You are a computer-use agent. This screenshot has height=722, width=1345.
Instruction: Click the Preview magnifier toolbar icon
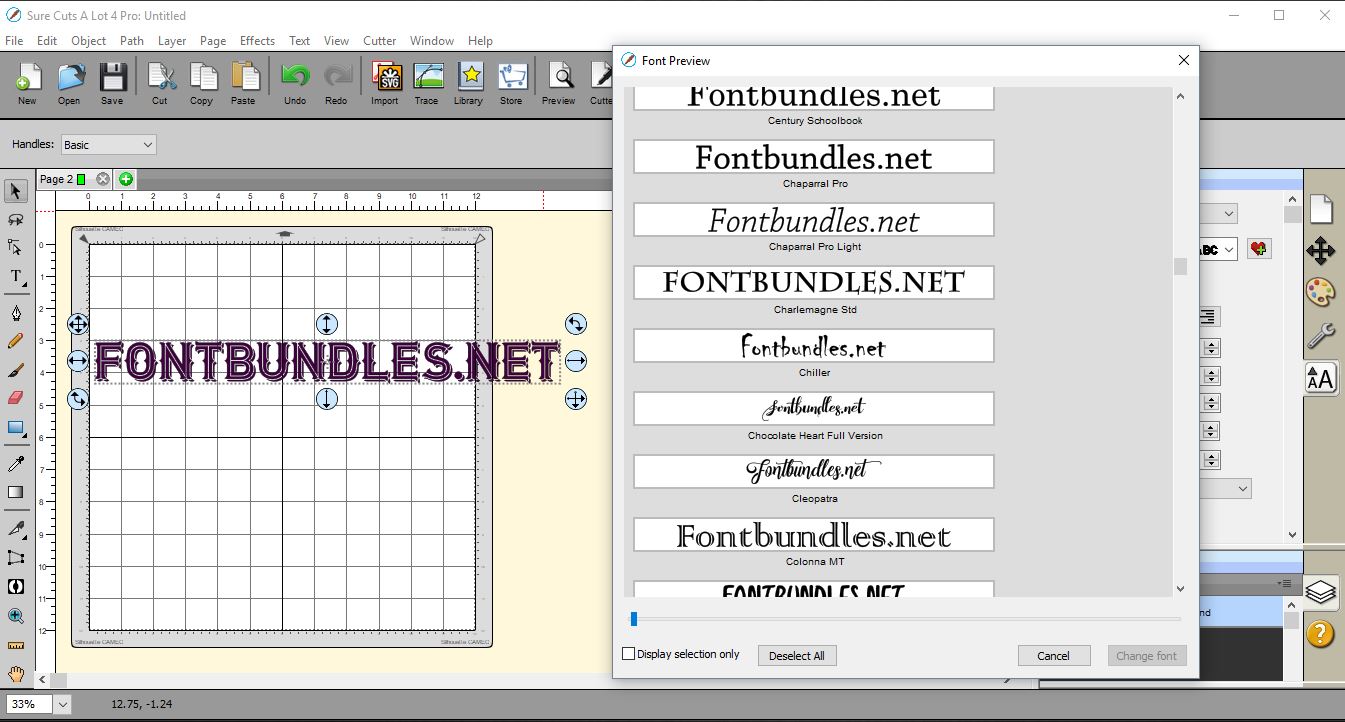[x=559, y=83]
